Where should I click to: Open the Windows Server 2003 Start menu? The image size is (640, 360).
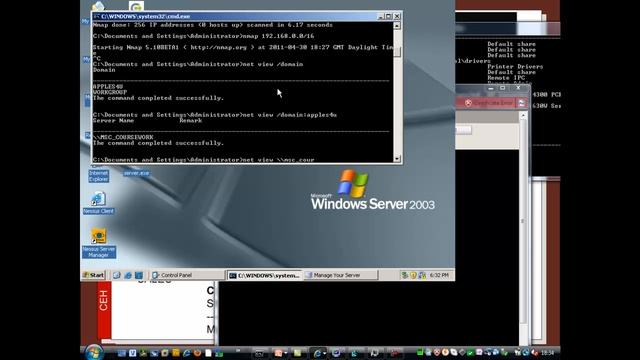[93, 275]
